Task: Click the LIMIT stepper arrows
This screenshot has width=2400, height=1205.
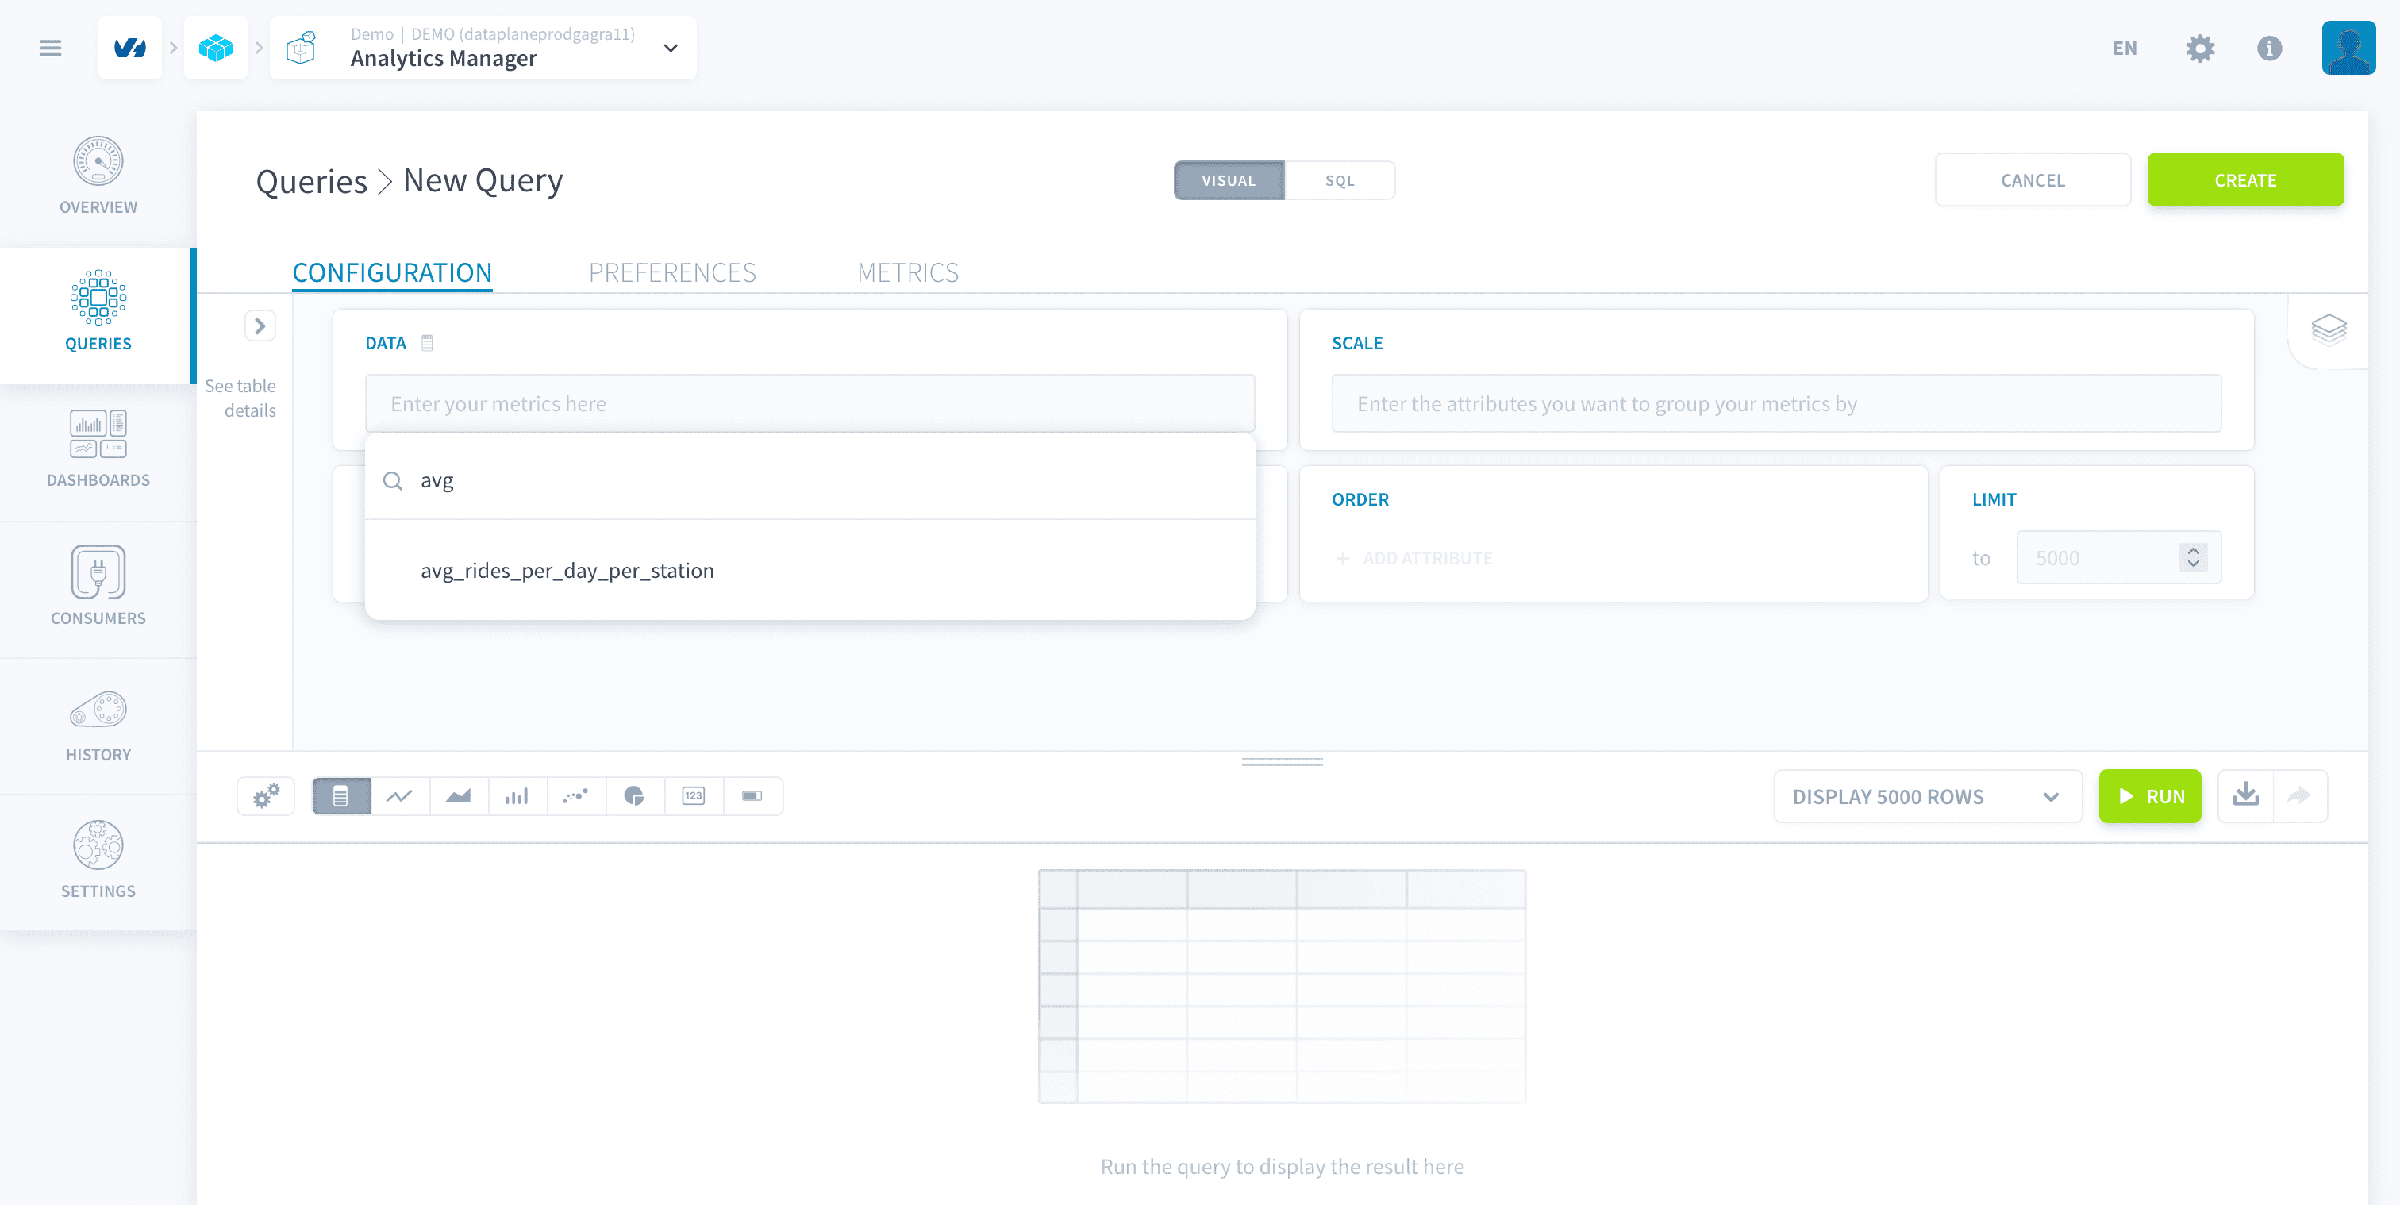Action: coord(2193,557)
